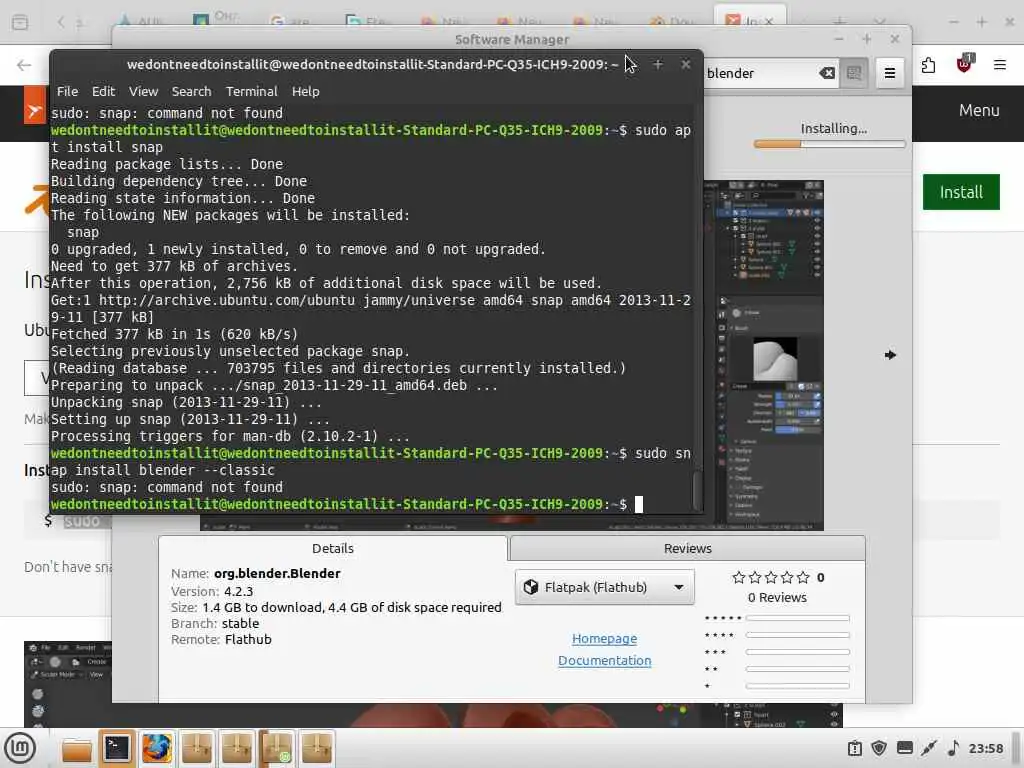Click the Blender screenshot preview in Software Manager

[x=763, y=355]
